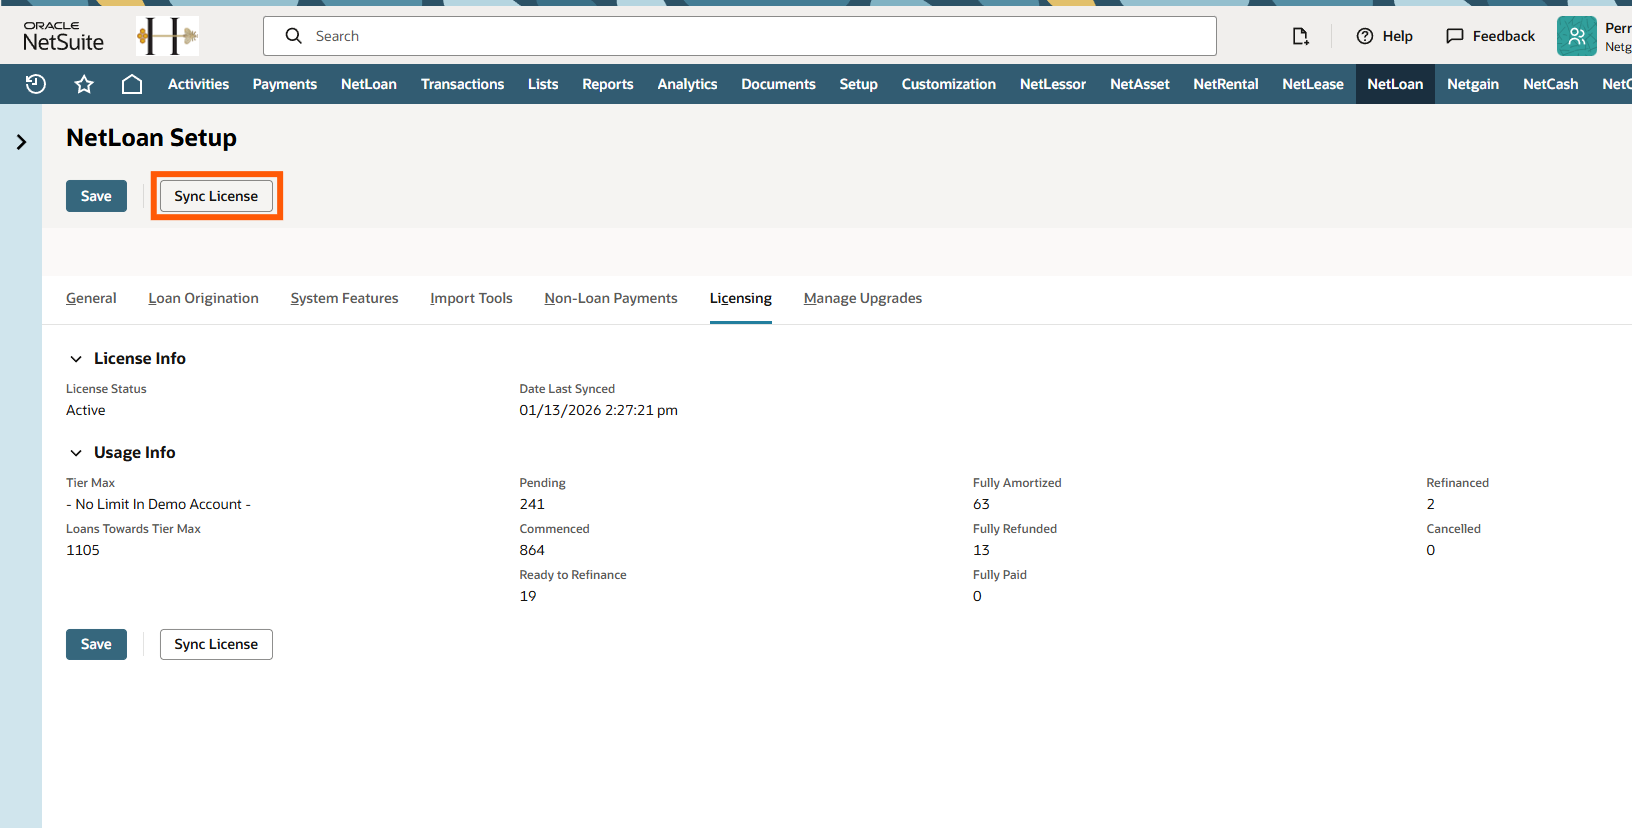Collapse the License Info section
Viewport: 1632px width, 828px height.
[x=76, y=358]
